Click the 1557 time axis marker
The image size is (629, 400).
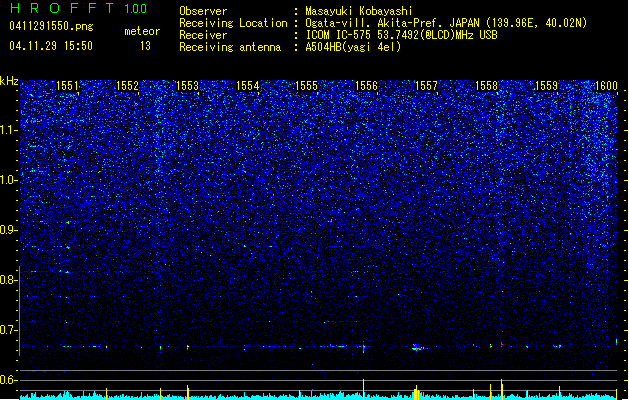coord(426,86)
